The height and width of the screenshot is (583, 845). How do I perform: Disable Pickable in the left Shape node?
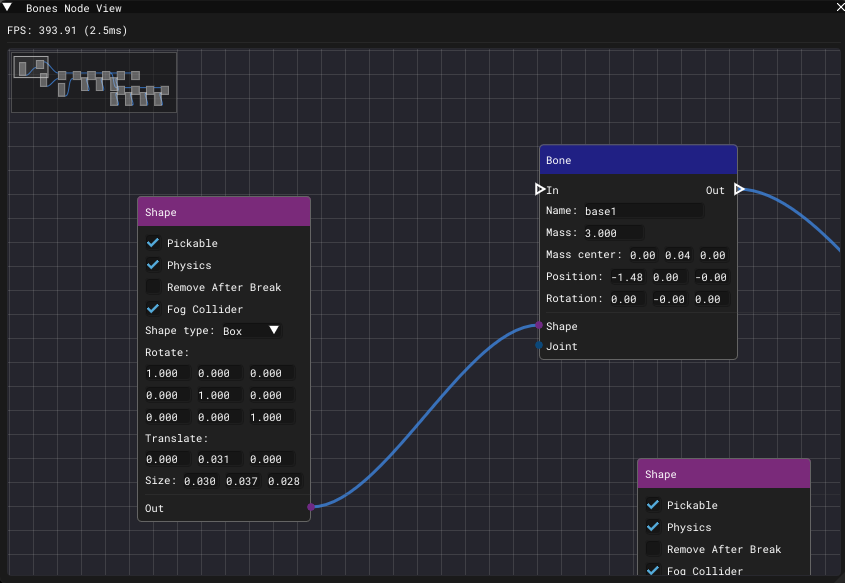153,243
